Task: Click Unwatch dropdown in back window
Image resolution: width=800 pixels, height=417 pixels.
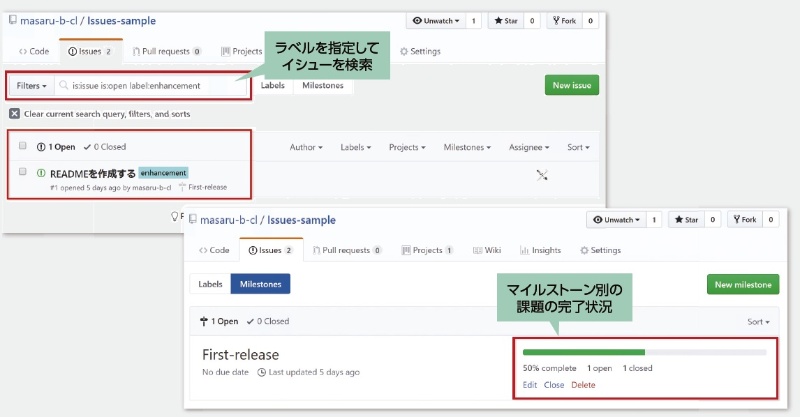Action: click(436, 21)
